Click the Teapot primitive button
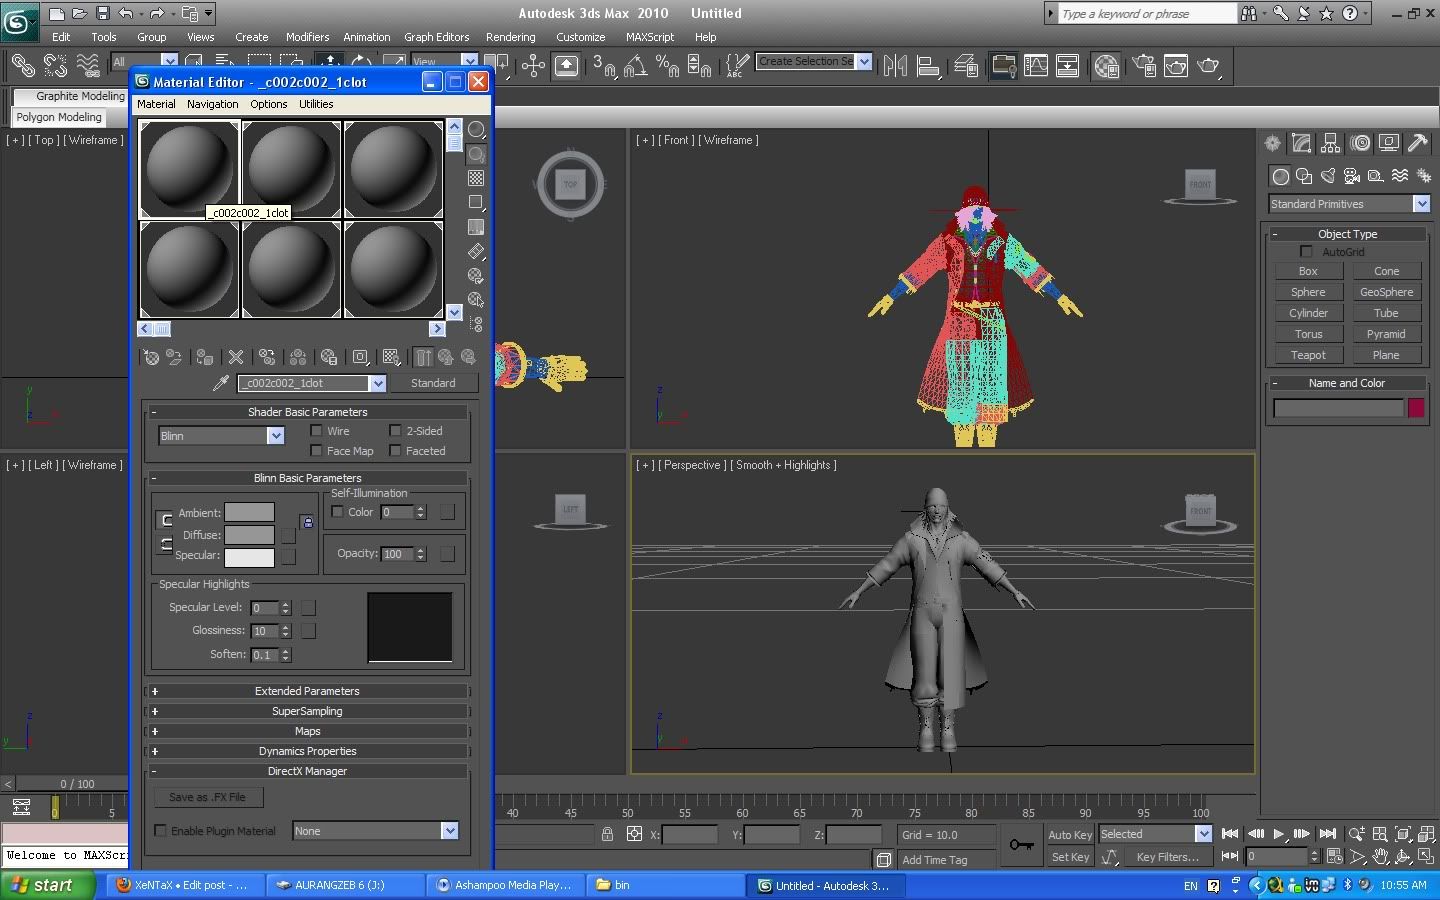This screenshot has width=1440, height=900. point(1308,355)
